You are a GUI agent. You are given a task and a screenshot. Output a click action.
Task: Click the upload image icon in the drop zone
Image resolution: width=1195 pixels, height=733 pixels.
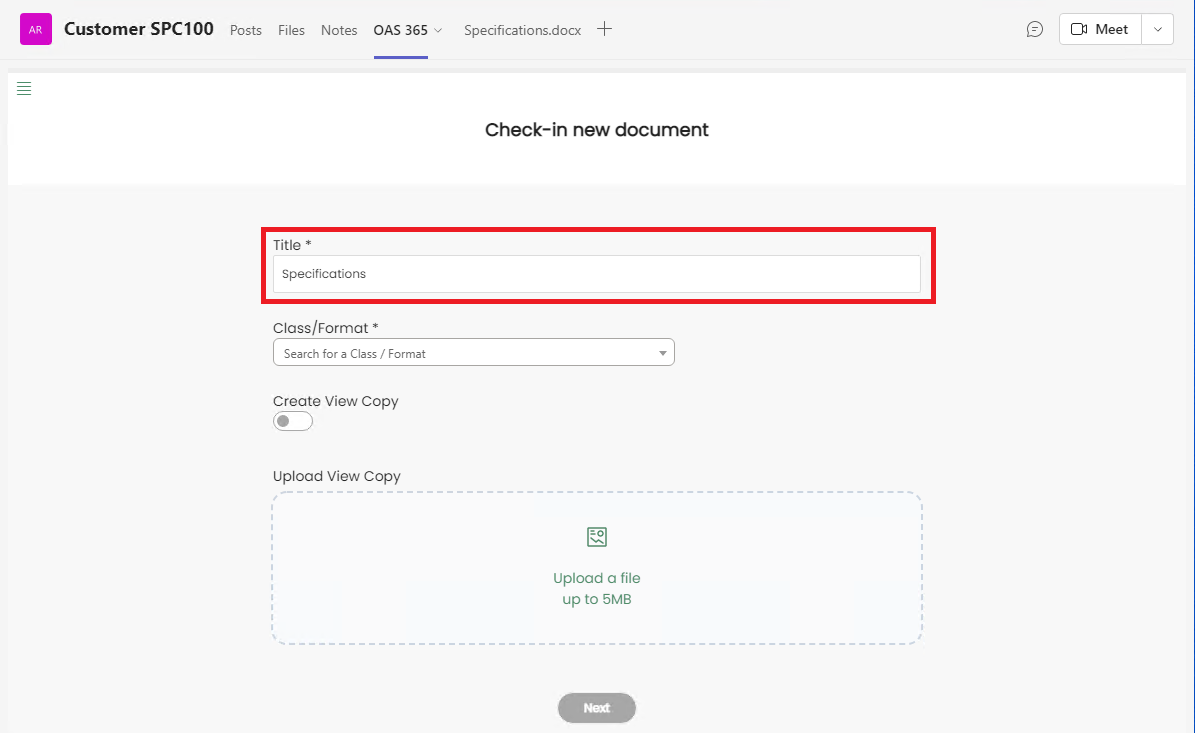597,538
